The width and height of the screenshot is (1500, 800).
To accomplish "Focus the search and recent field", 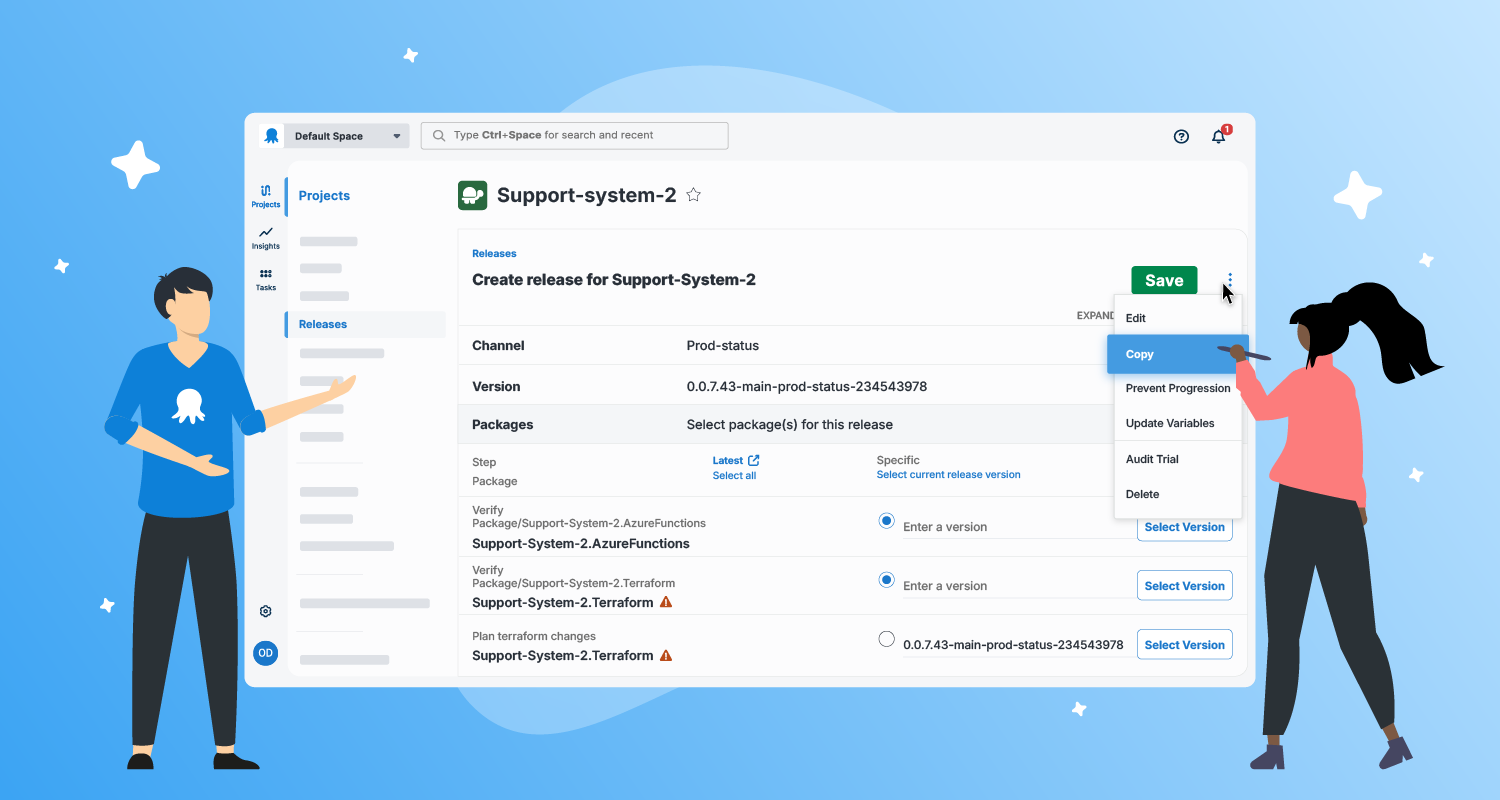I will tap(574, 135).
